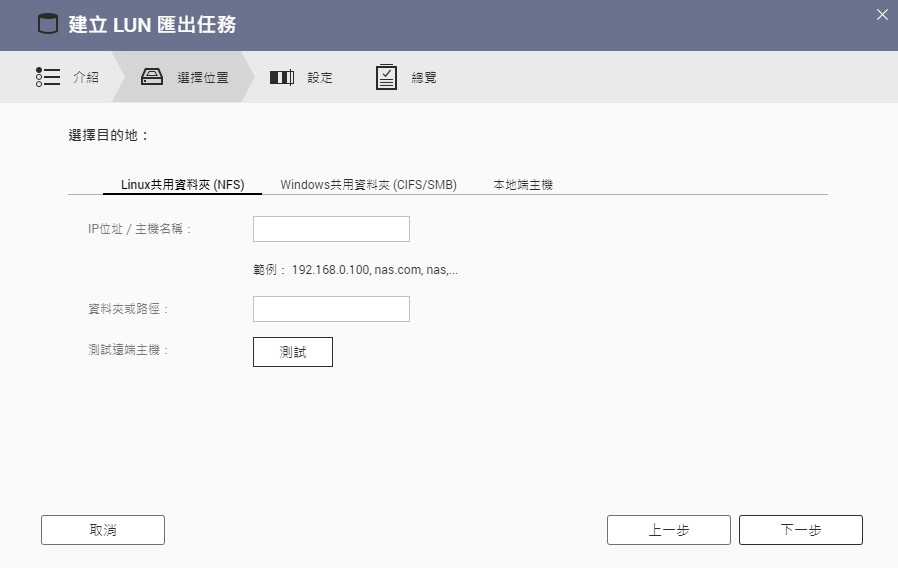Switch to Linux共用資料夾 (NFS) tab
This screenshot has height=568, width=898.
pos(182,185)
